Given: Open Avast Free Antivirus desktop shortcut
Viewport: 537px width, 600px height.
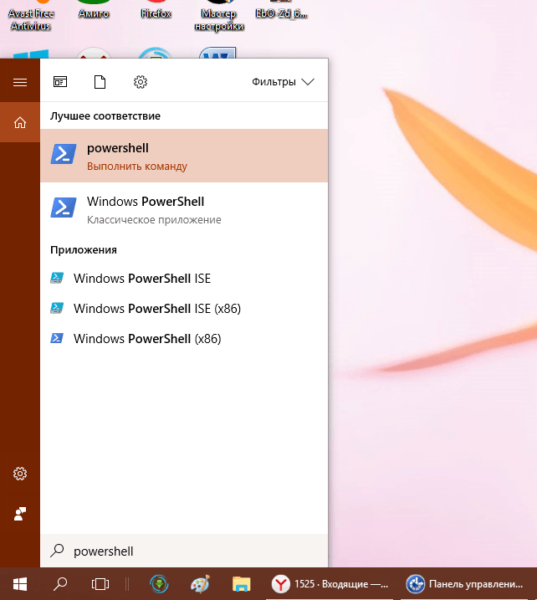Looking at the screenshot, I should [x=31, y=15].
